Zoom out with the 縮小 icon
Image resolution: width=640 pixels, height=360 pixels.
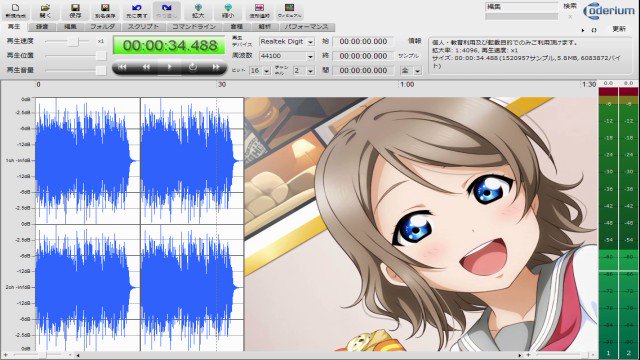pos(228,11)
